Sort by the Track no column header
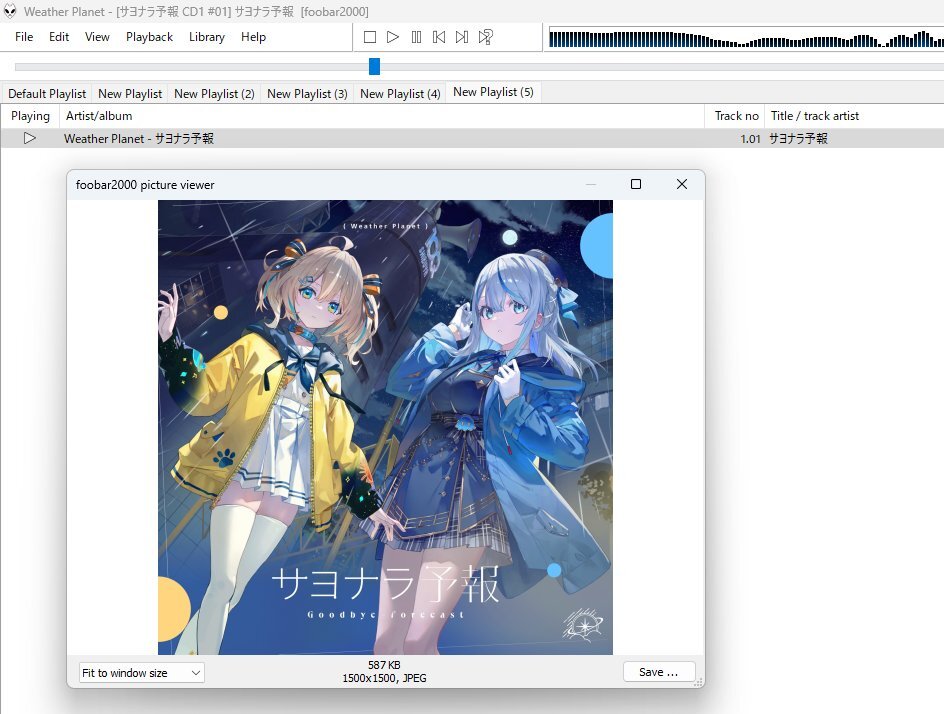Viewport: 944px width, 714px height. pos(736,116)
